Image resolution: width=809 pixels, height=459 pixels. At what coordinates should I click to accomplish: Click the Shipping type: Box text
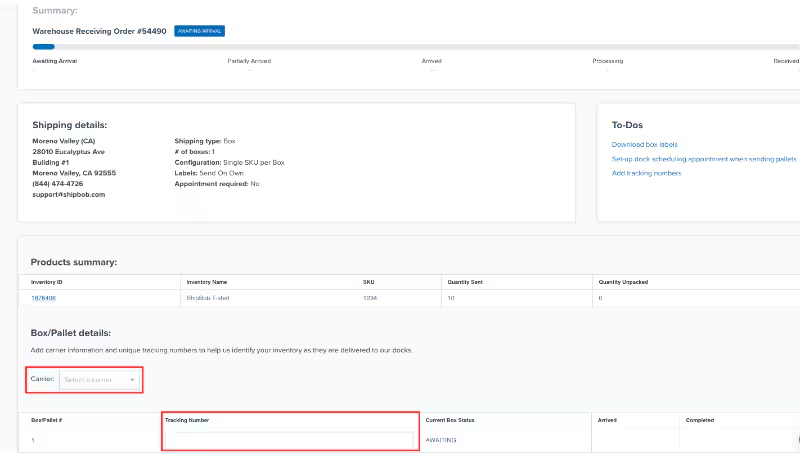coord(205,141)
